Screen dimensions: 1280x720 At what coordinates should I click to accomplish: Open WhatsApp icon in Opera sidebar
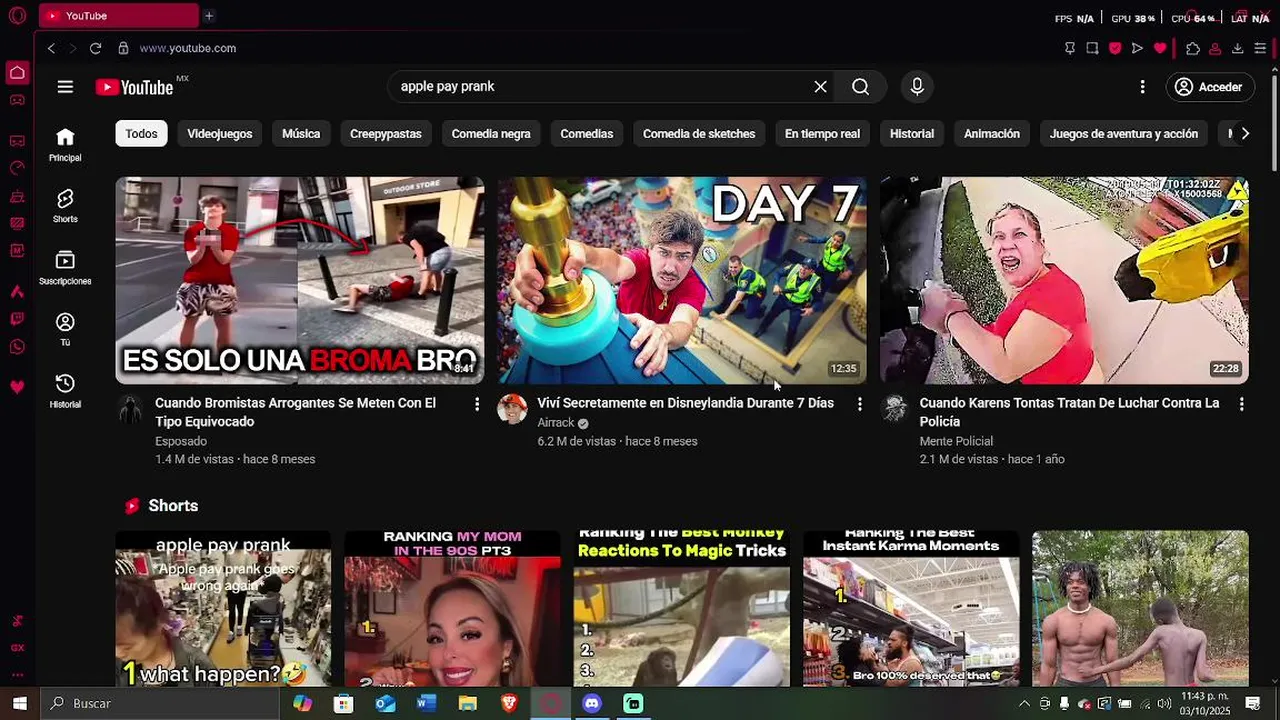17,347
